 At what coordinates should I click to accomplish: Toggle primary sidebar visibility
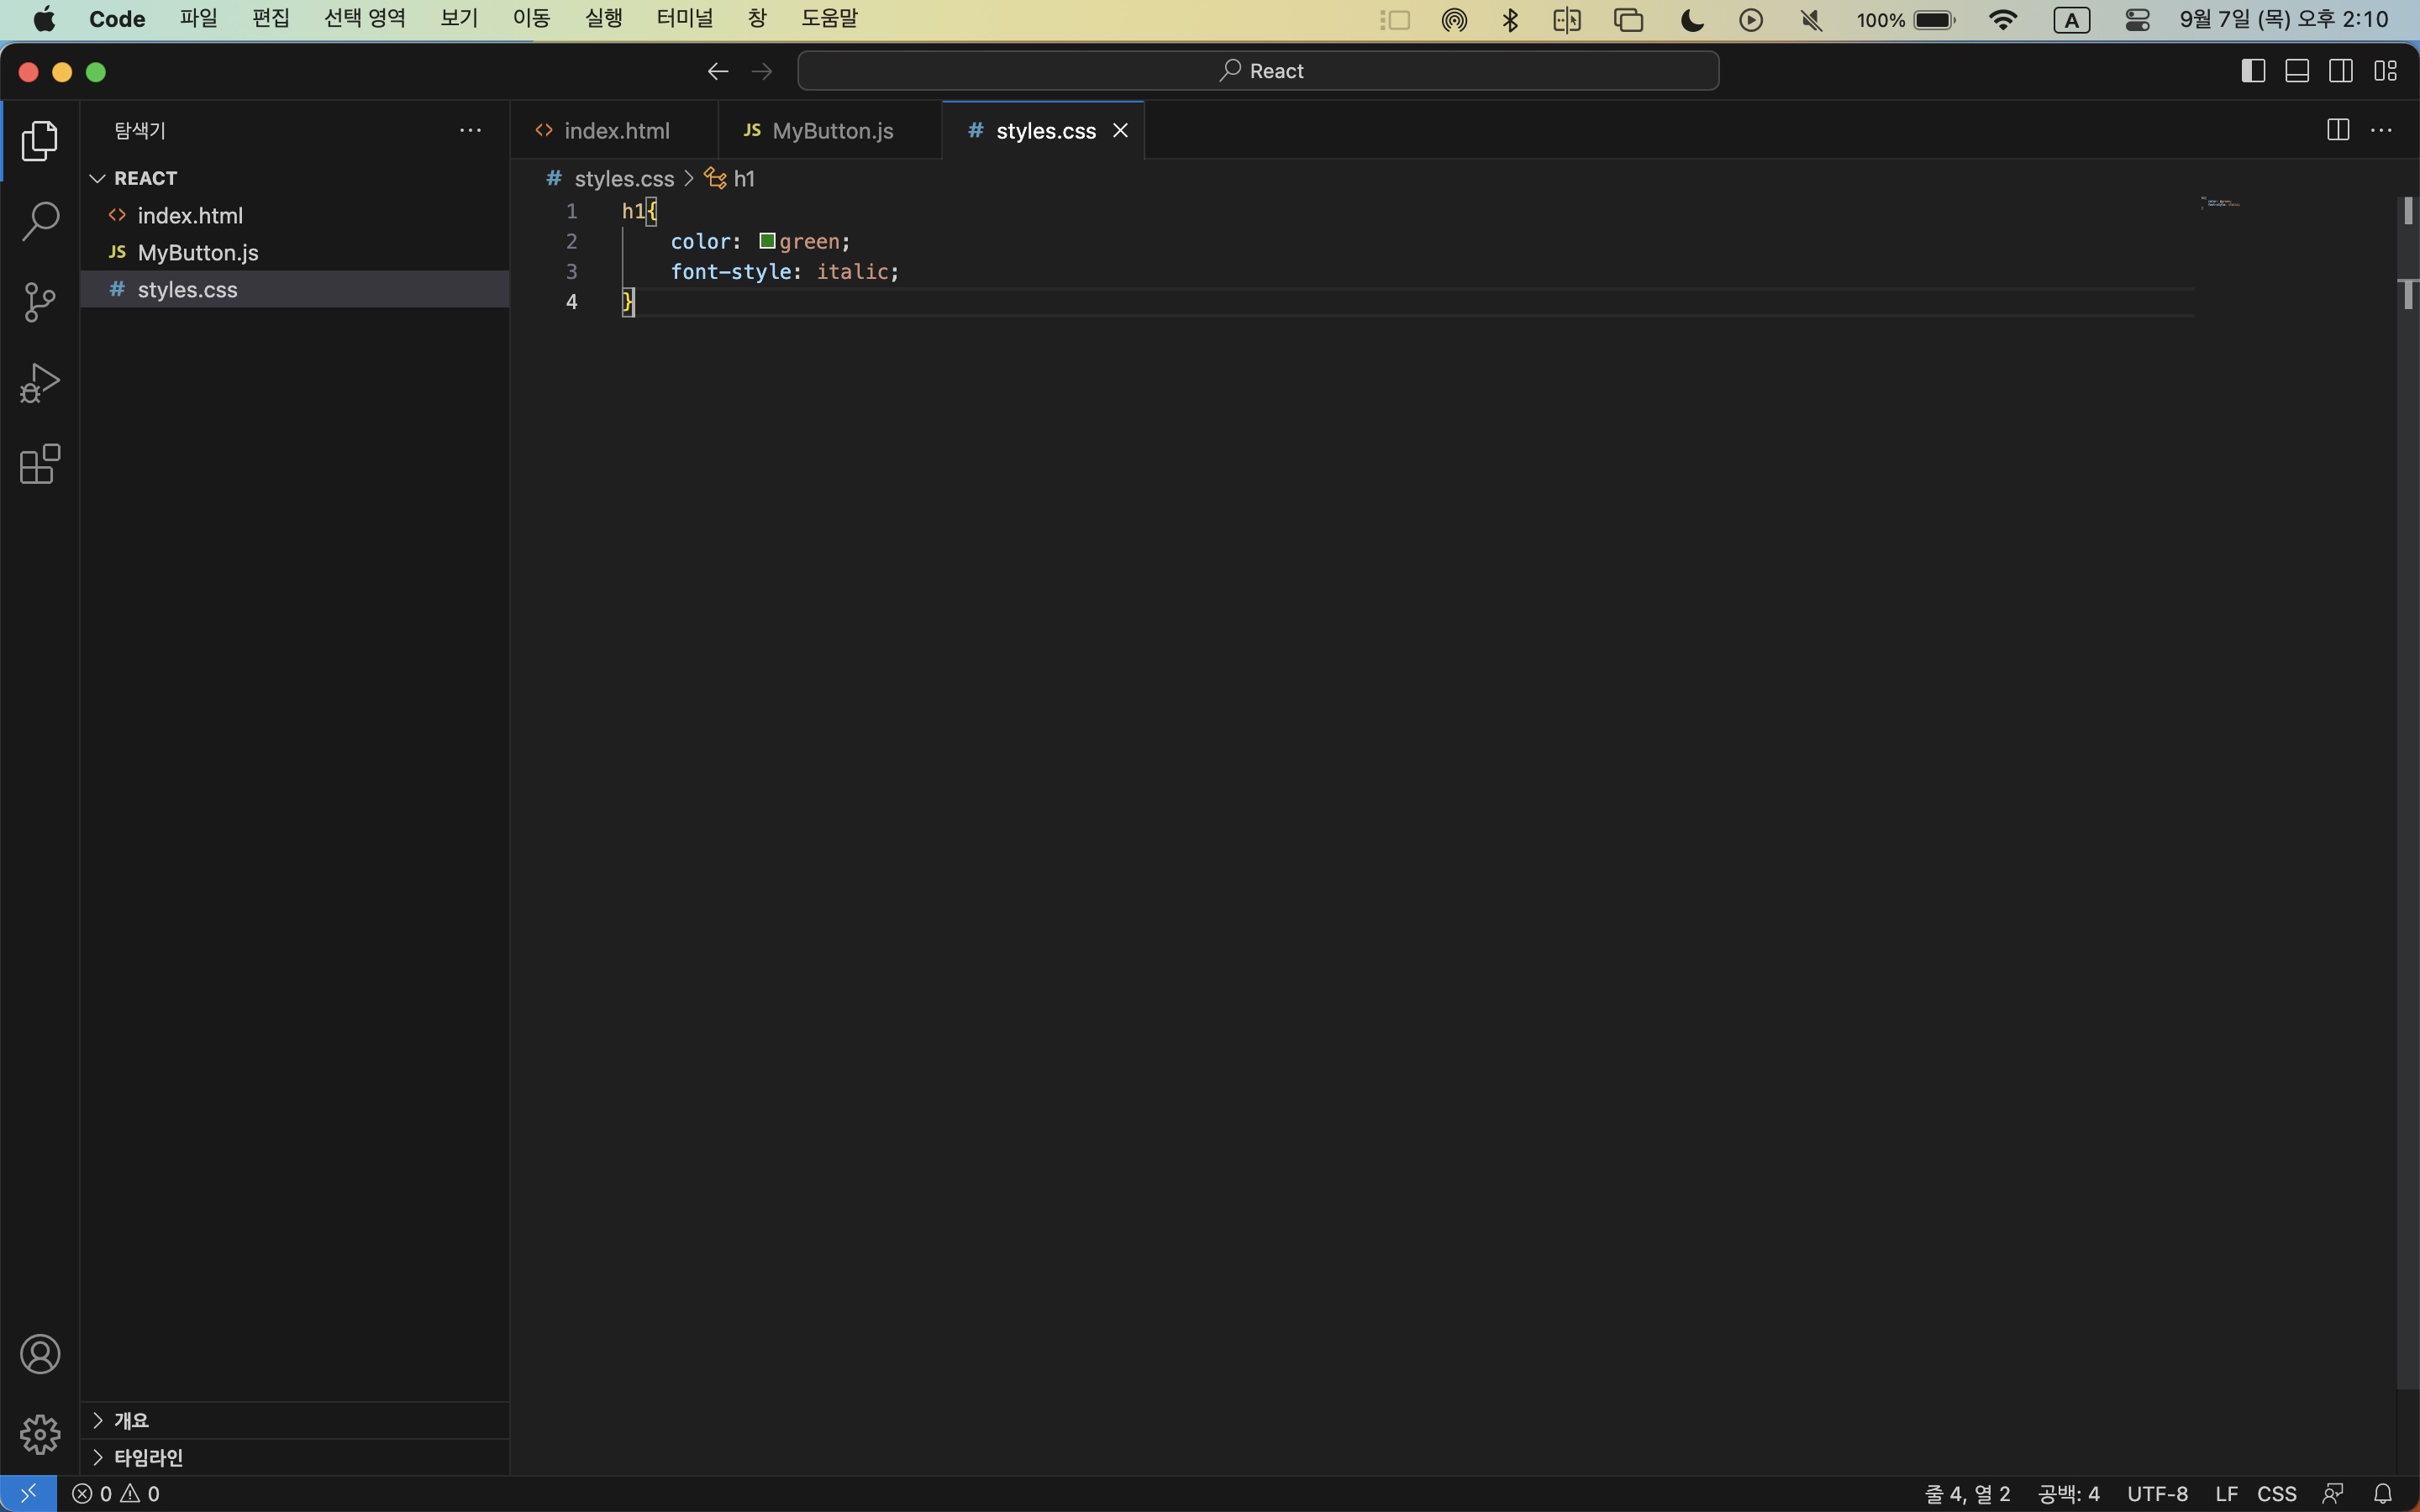[x=2252, y=71]
